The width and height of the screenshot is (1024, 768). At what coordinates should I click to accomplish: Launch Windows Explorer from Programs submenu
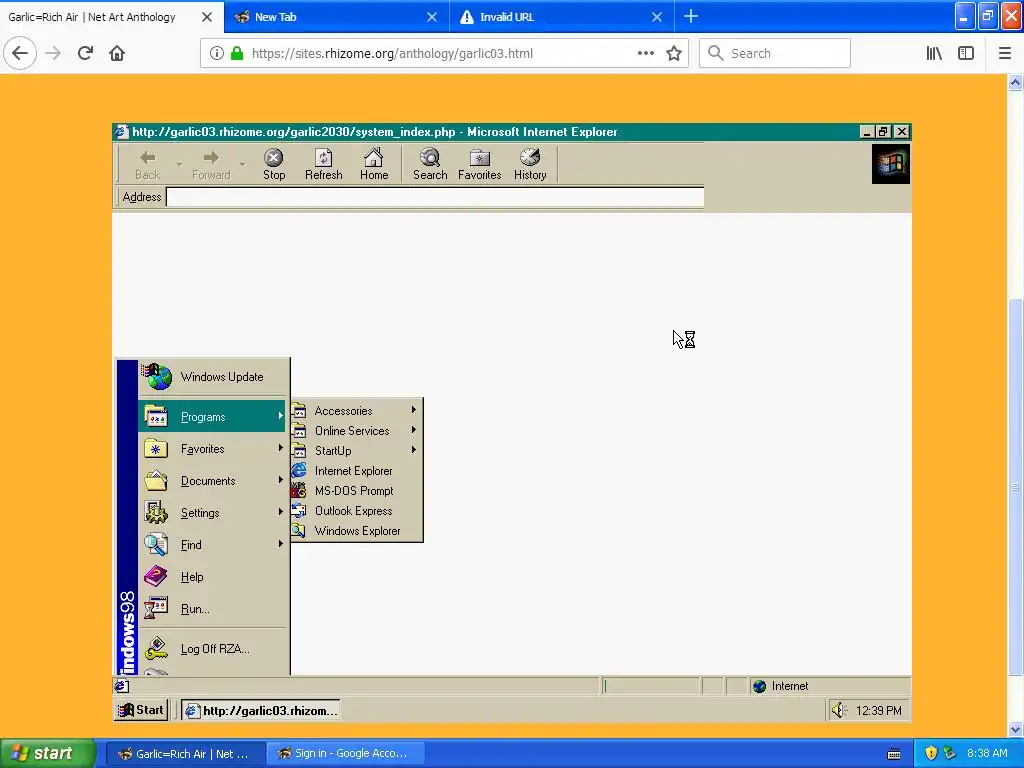(x=356, y=531)
